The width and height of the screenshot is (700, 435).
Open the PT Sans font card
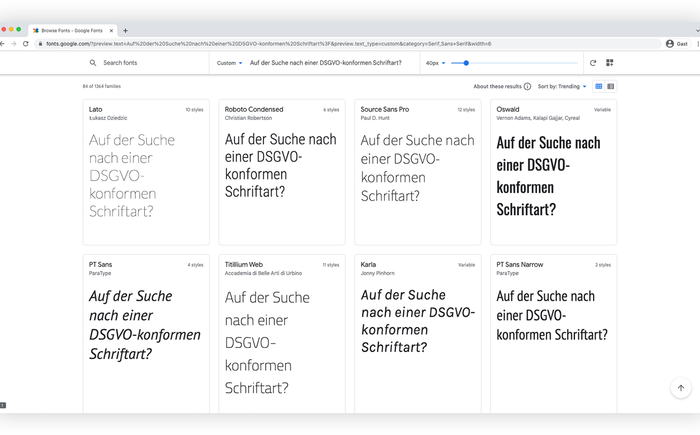[x=146, y=334]
